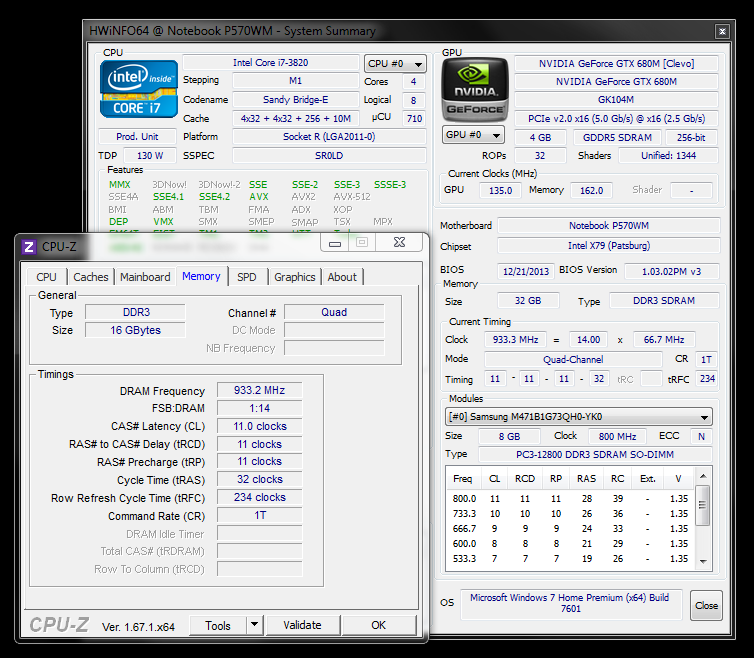Close the HWiNFO64 System Summary window
The image size is (754, 658).
click(x=722, y=32)
